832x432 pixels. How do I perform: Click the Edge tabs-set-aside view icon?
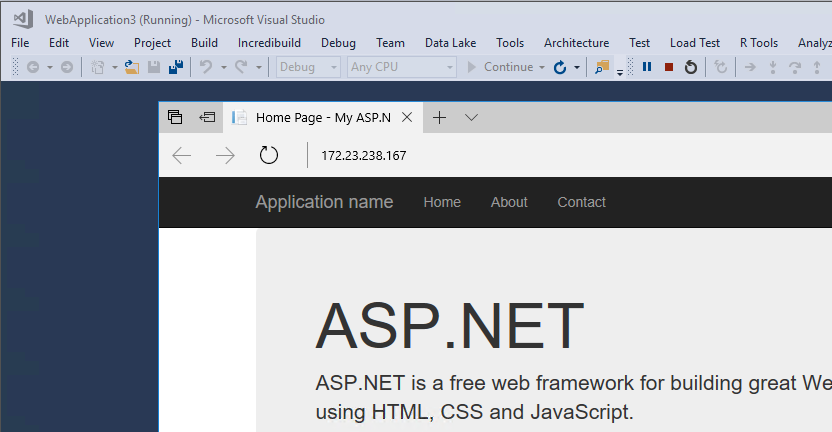175,117
